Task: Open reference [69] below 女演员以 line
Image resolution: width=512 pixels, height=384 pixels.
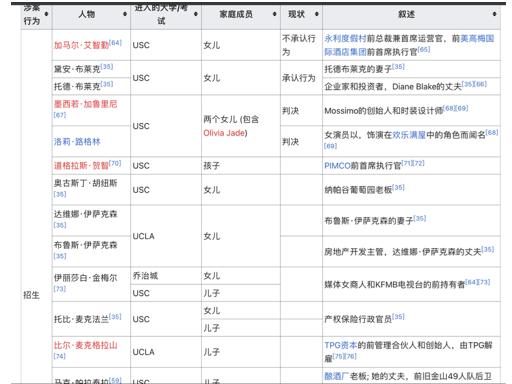Action: click(x=331, y=146)
